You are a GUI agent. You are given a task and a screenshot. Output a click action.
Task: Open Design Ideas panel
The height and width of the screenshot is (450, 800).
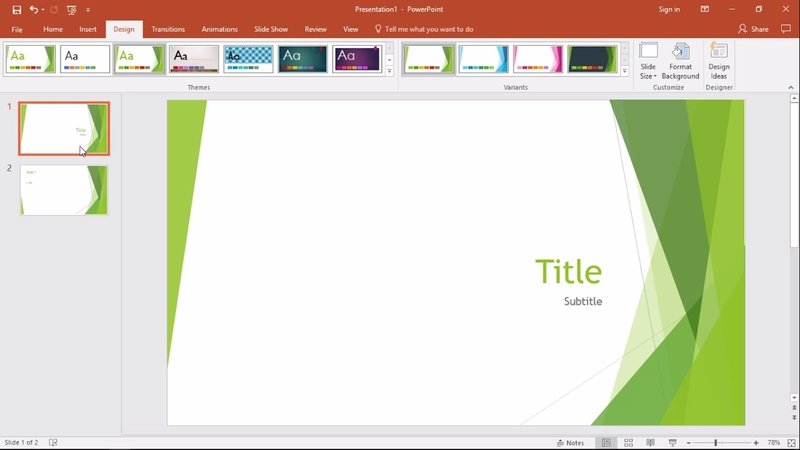(x=718, y=61)
